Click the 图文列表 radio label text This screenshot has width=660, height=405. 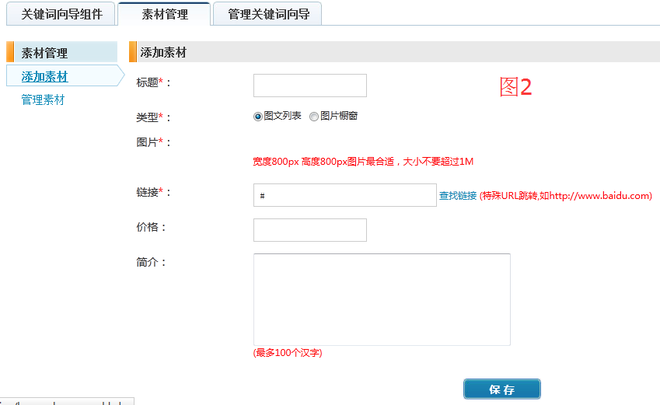[282, 116]
